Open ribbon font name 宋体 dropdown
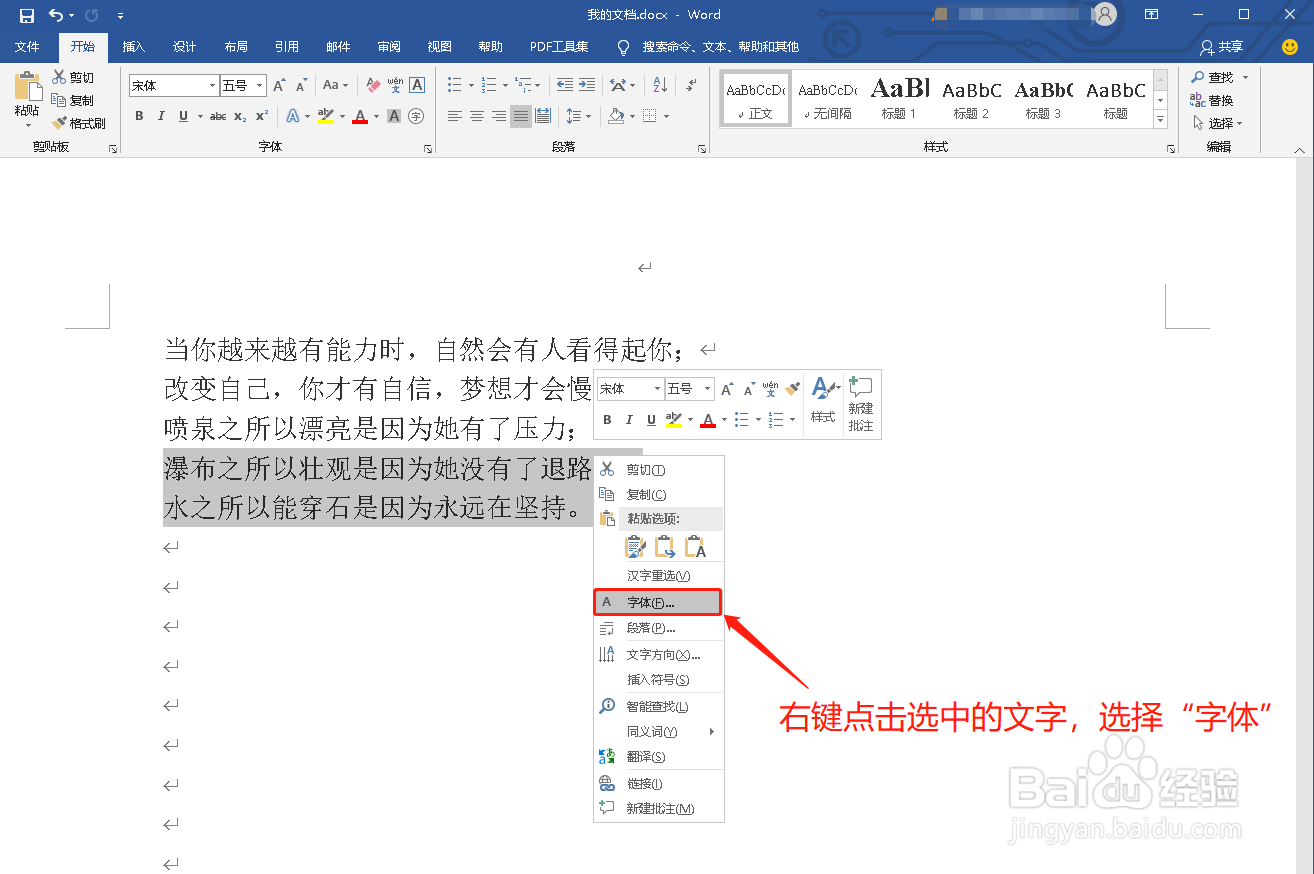The image size is (1314, 874). [212, 86]
